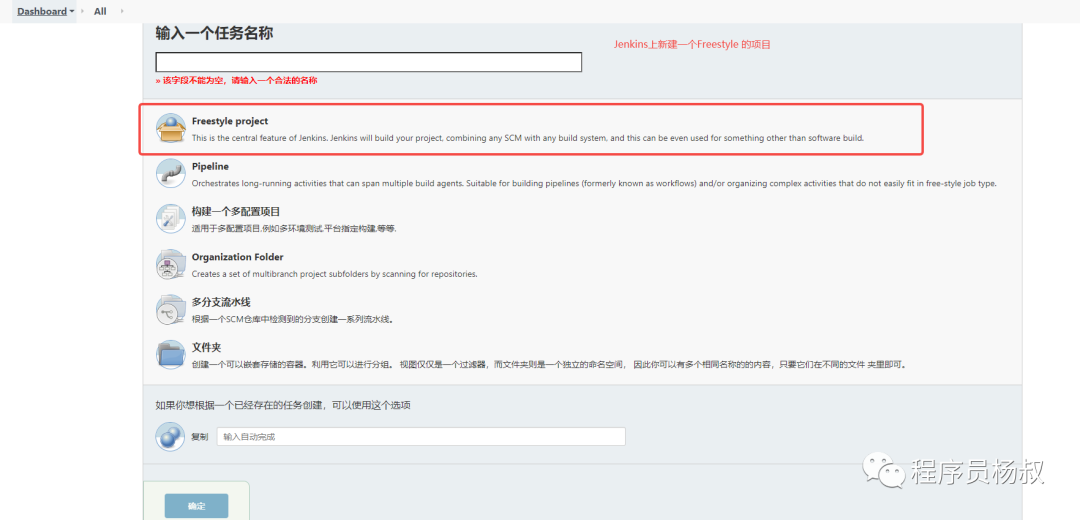The width and height of the screenshot is (1080, 520).
Task: Pick the 文件夹 title text
Action: pyautogui.click(x=206, y=348)
